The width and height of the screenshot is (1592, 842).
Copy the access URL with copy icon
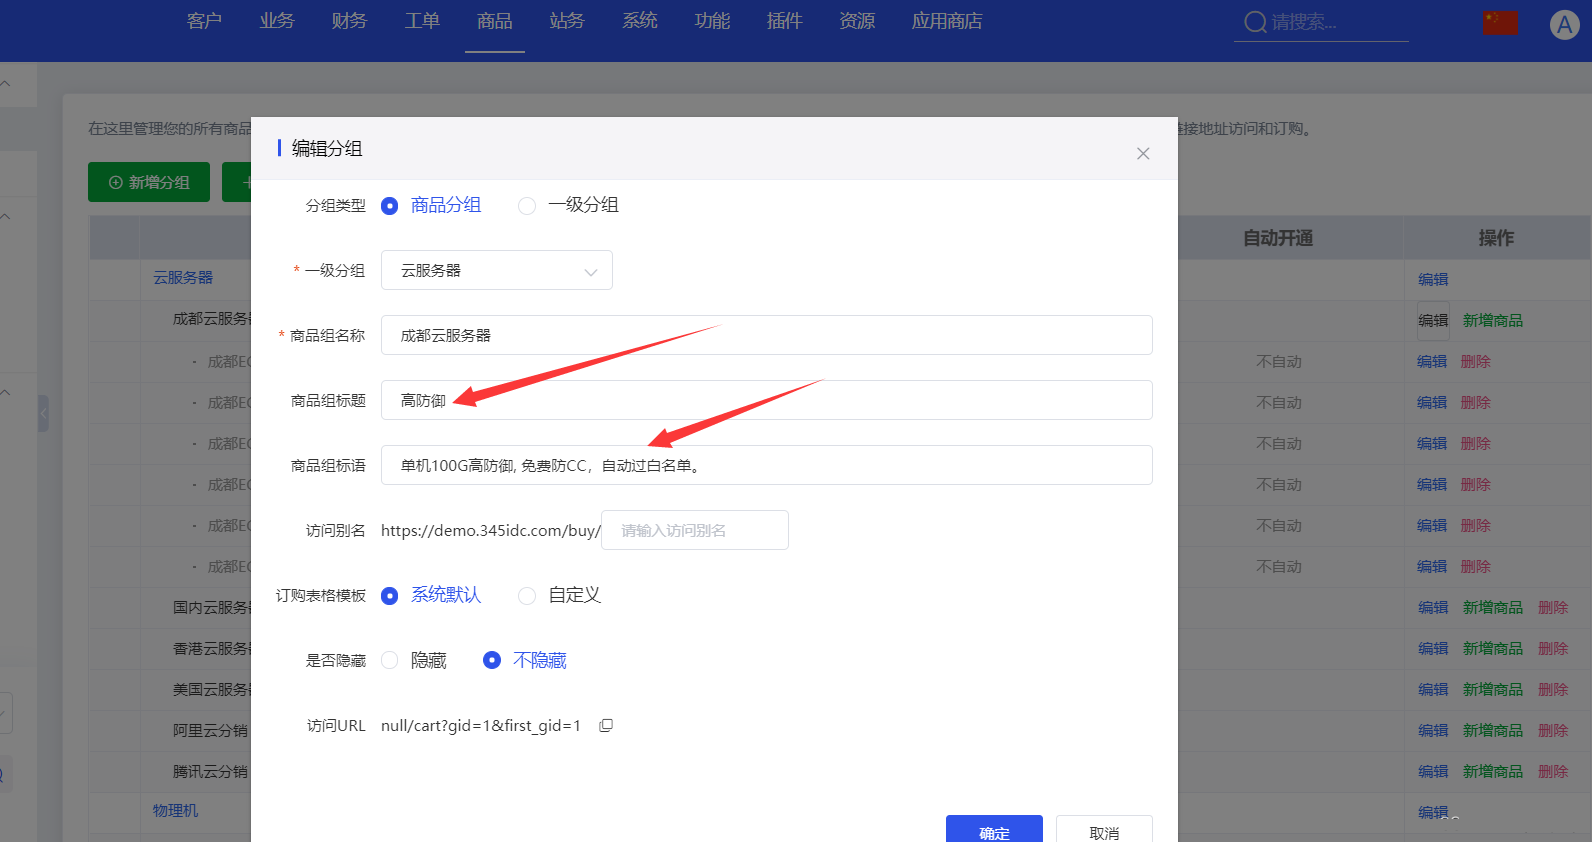pos(606,726)
